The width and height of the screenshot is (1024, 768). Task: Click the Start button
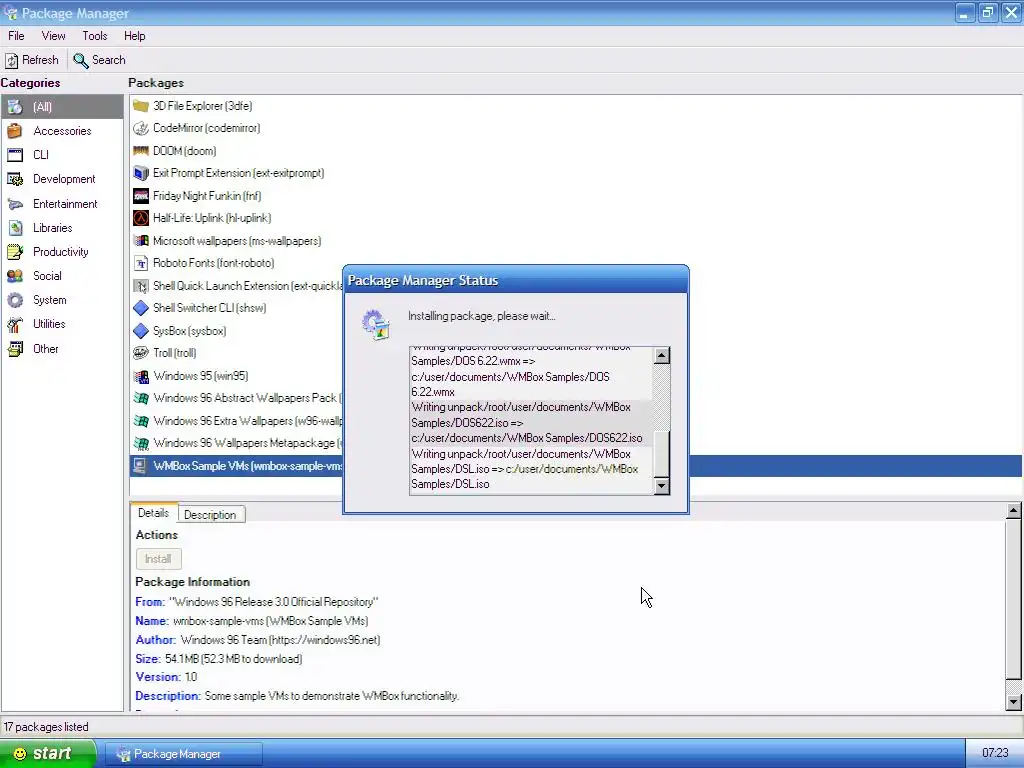pos(47,754)
